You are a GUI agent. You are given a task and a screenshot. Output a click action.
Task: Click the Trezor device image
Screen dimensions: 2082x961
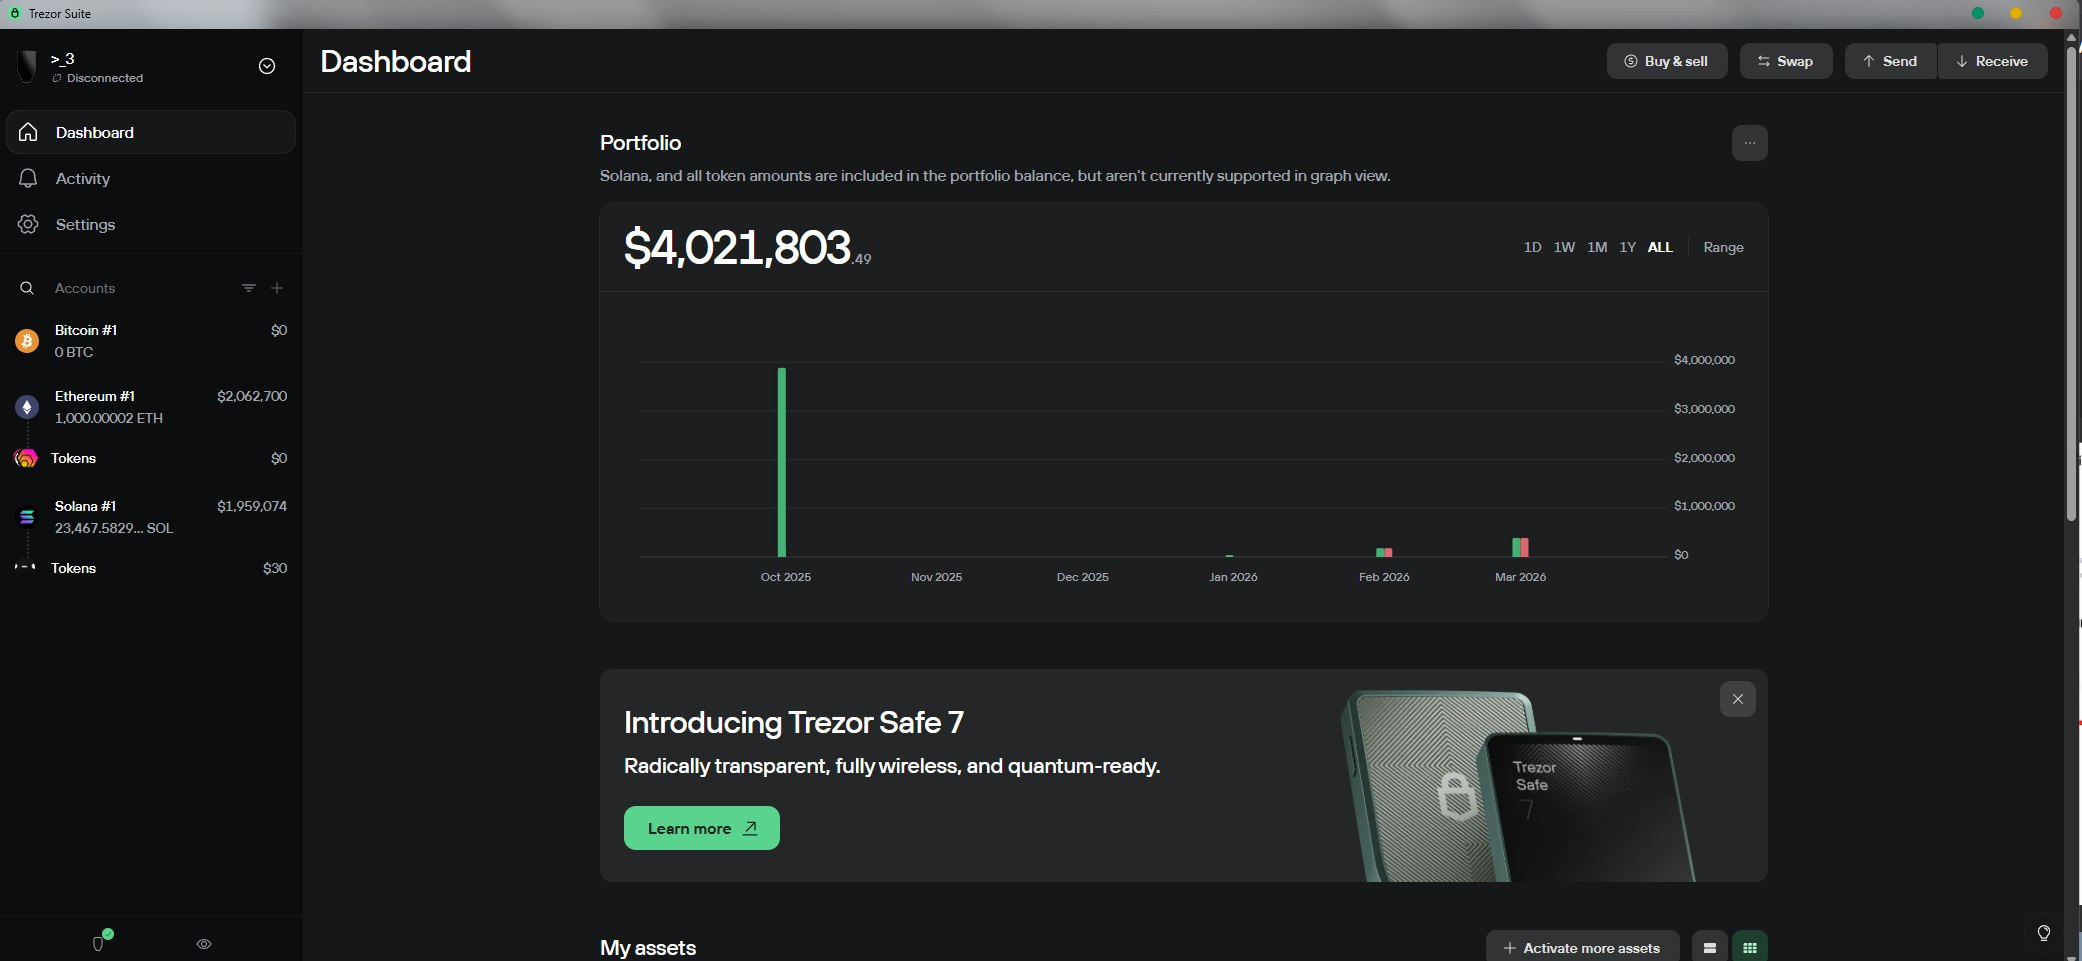tap(27, 66)
